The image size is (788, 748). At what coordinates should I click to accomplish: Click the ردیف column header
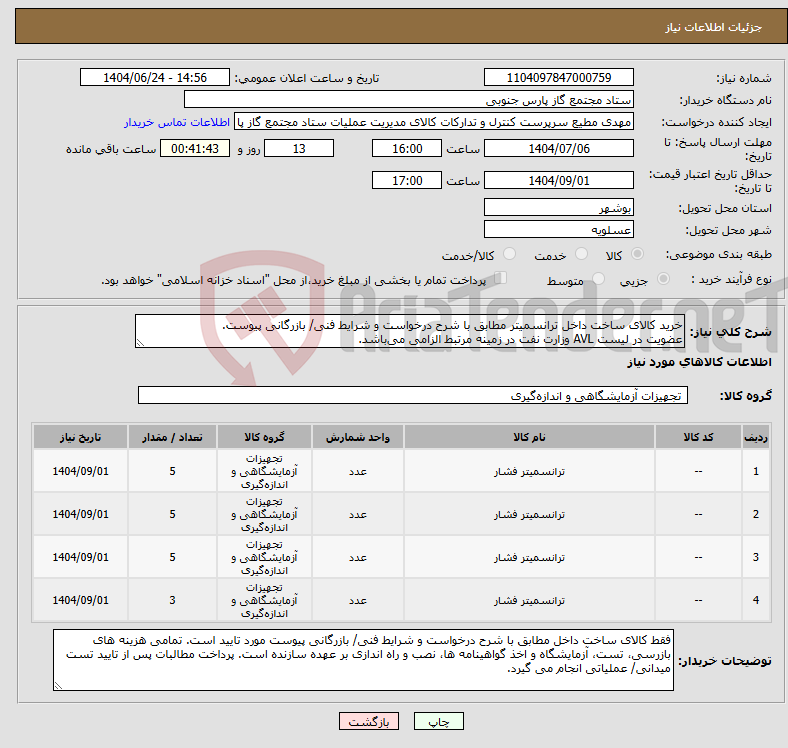pyautogui.click(x=755, y=437)
